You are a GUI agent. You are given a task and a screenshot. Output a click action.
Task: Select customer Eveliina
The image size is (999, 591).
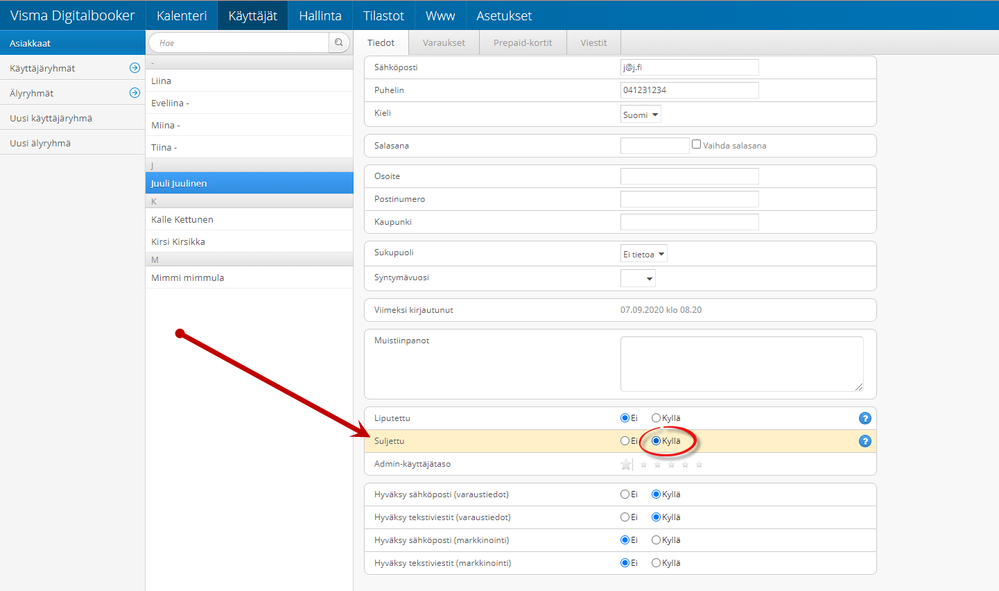[249, 103]
